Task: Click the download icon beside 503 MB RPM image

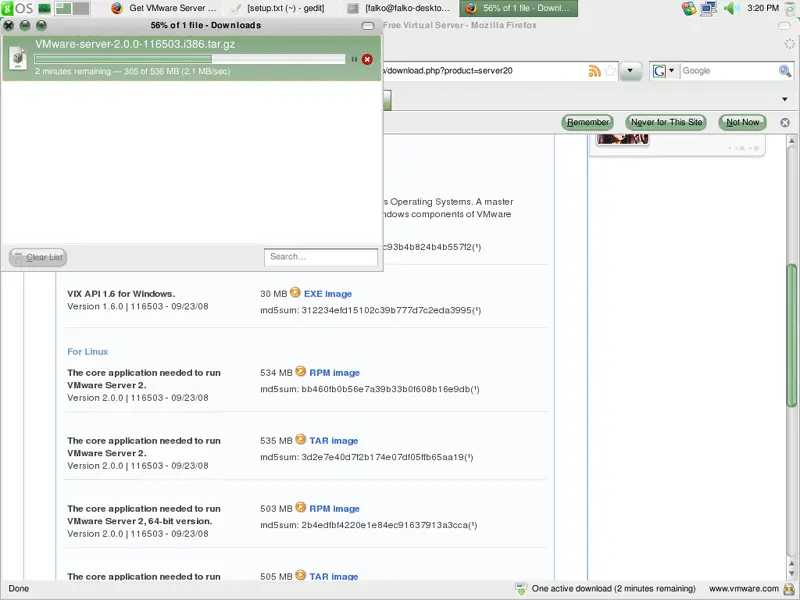Action: (301, 507)
